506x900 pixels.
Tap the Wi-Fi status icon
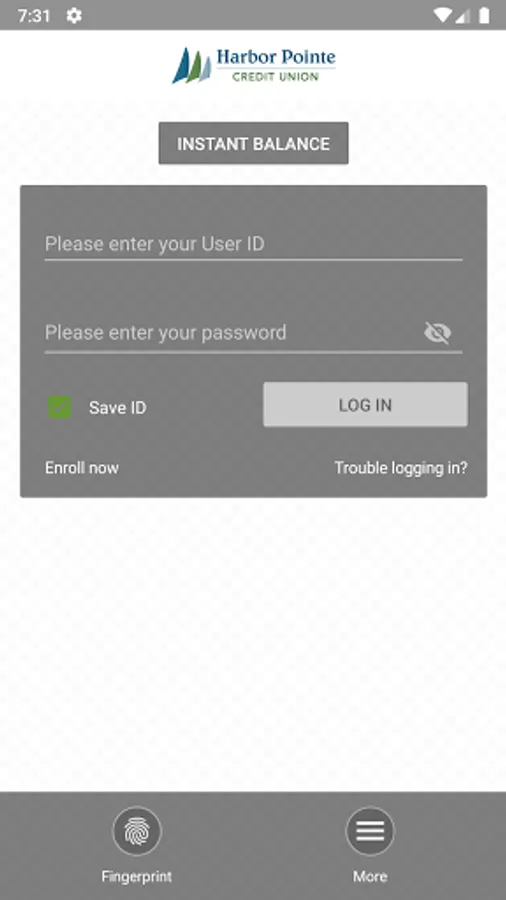[x=442, y=15]
